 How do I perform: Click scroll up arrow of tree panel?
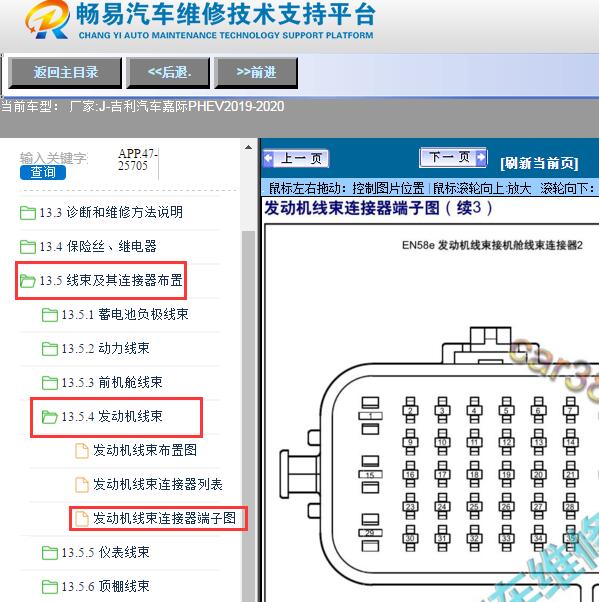[248, 147]
